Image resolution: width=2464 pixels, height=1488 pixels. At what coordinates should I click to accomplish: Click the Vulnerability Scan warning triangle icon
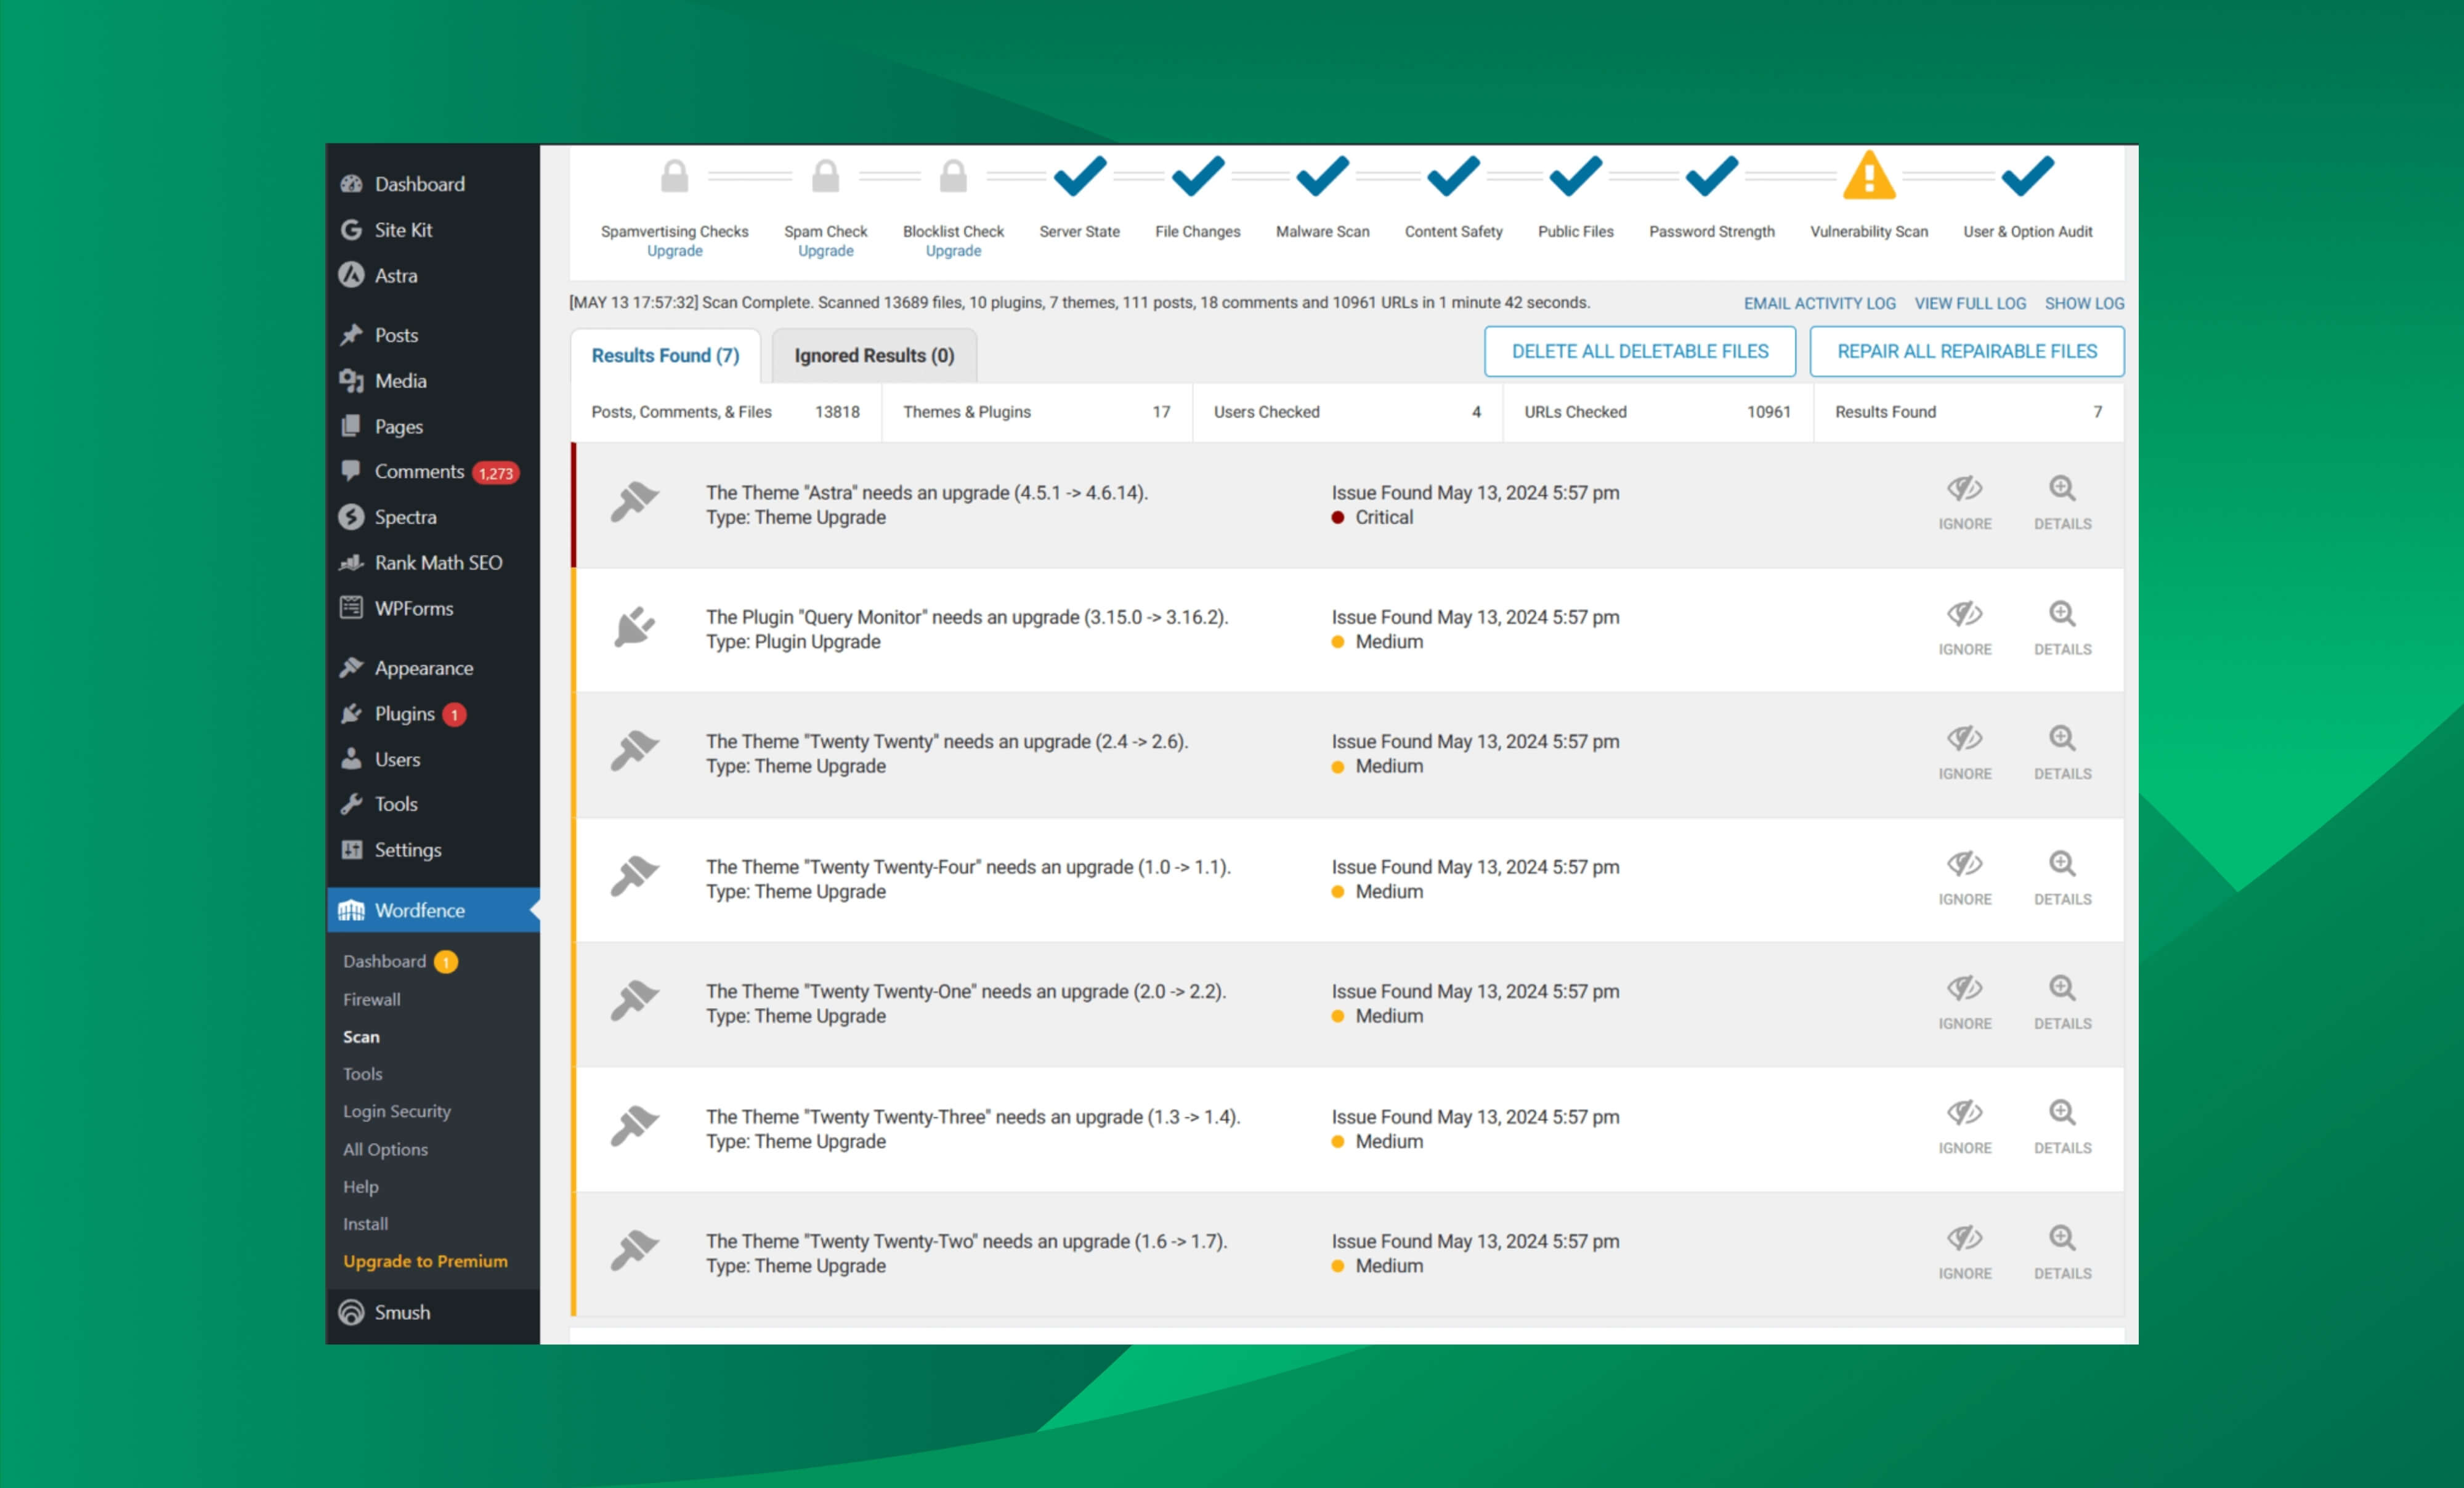(1868, 177)
